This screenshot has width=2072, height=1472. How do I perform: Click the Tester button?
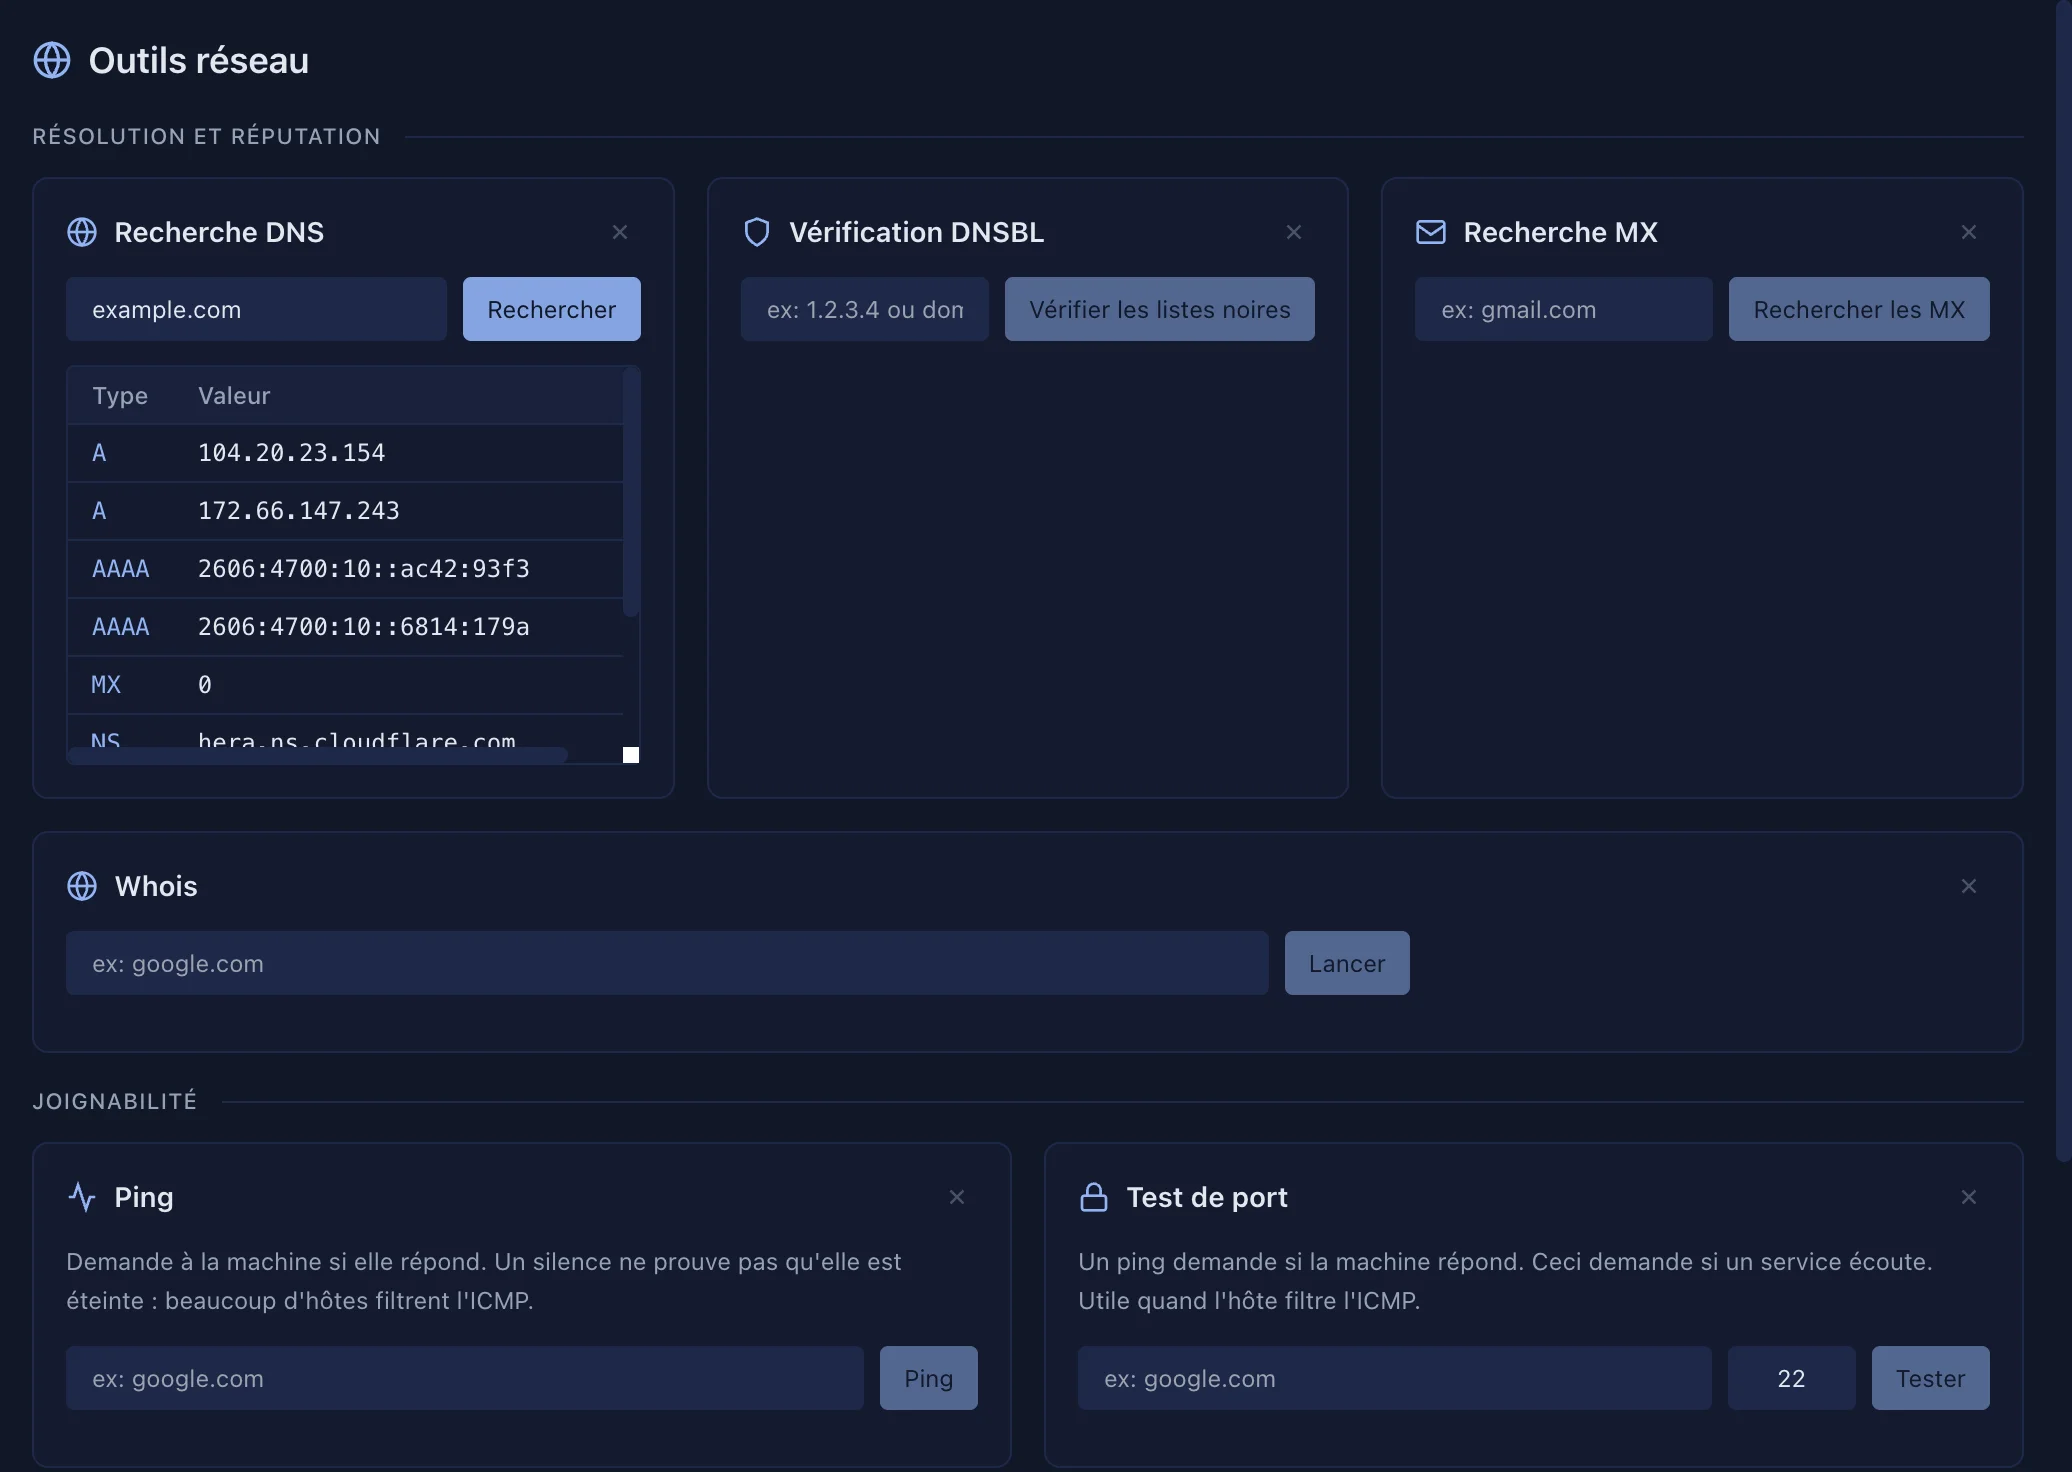1931,1378
